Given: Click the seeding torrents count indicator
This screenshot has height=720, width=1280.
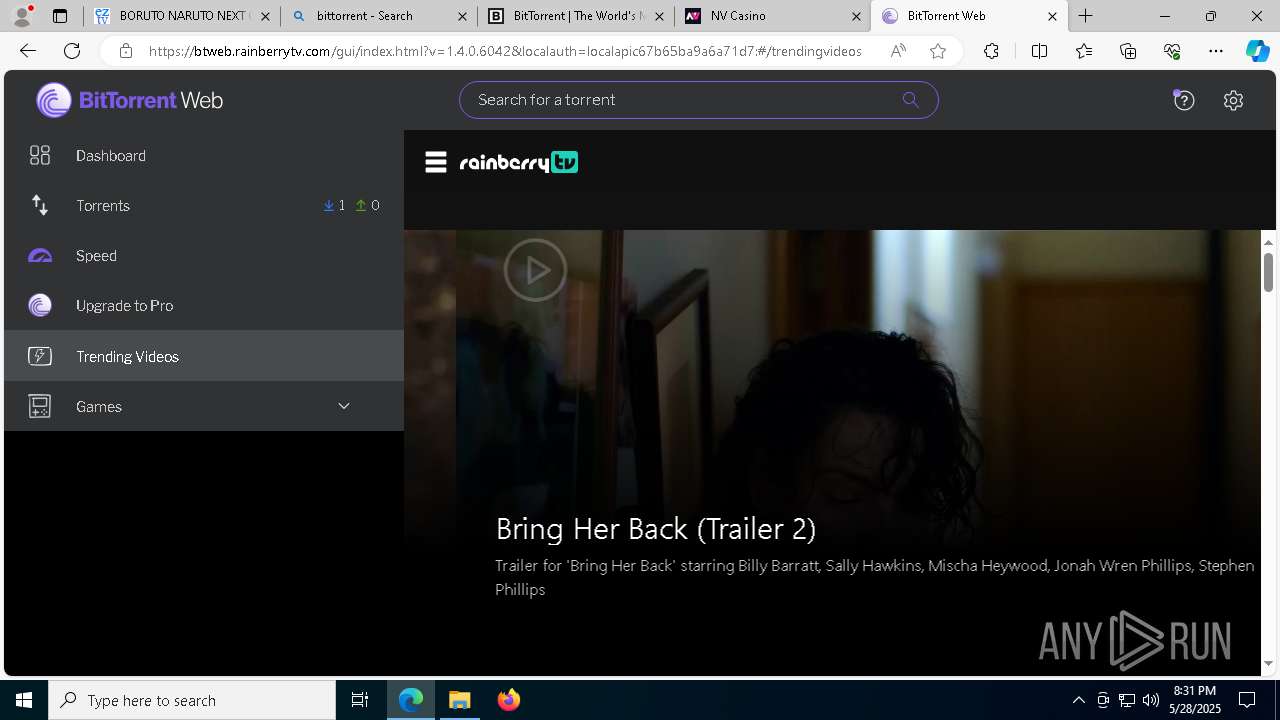Looking at the screenshot, I should click(x=368, y=205).
